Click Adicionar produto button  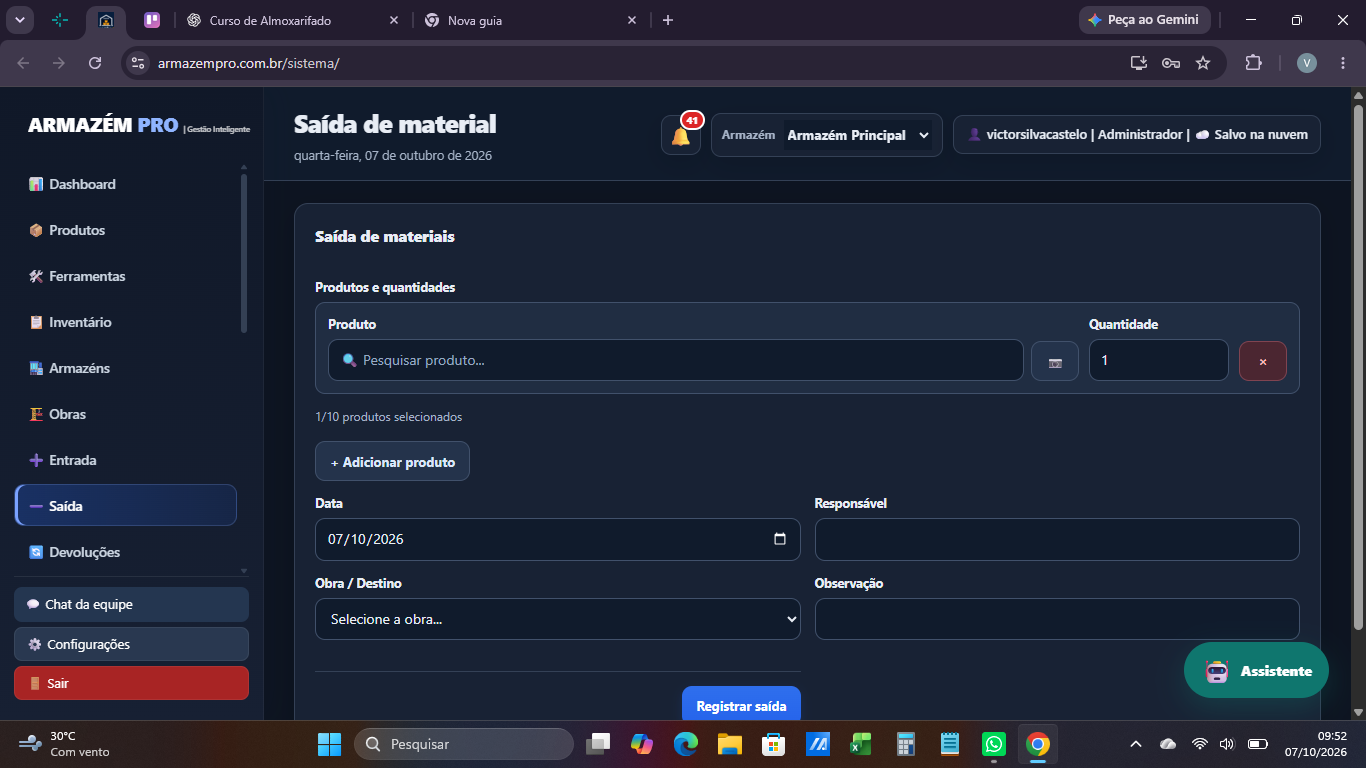tap(392, 461)
